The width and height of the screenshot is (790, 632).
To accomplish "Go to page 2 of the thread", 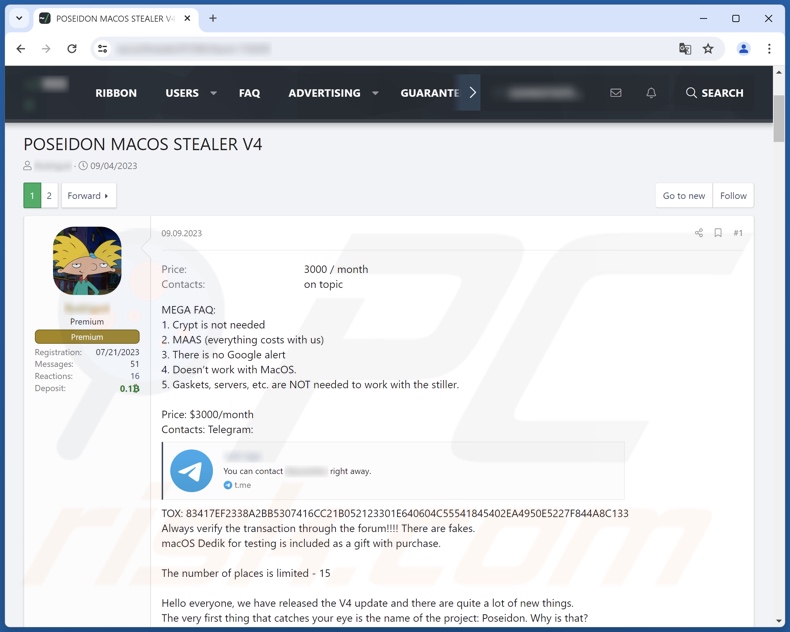I will [x=49, y=196].
